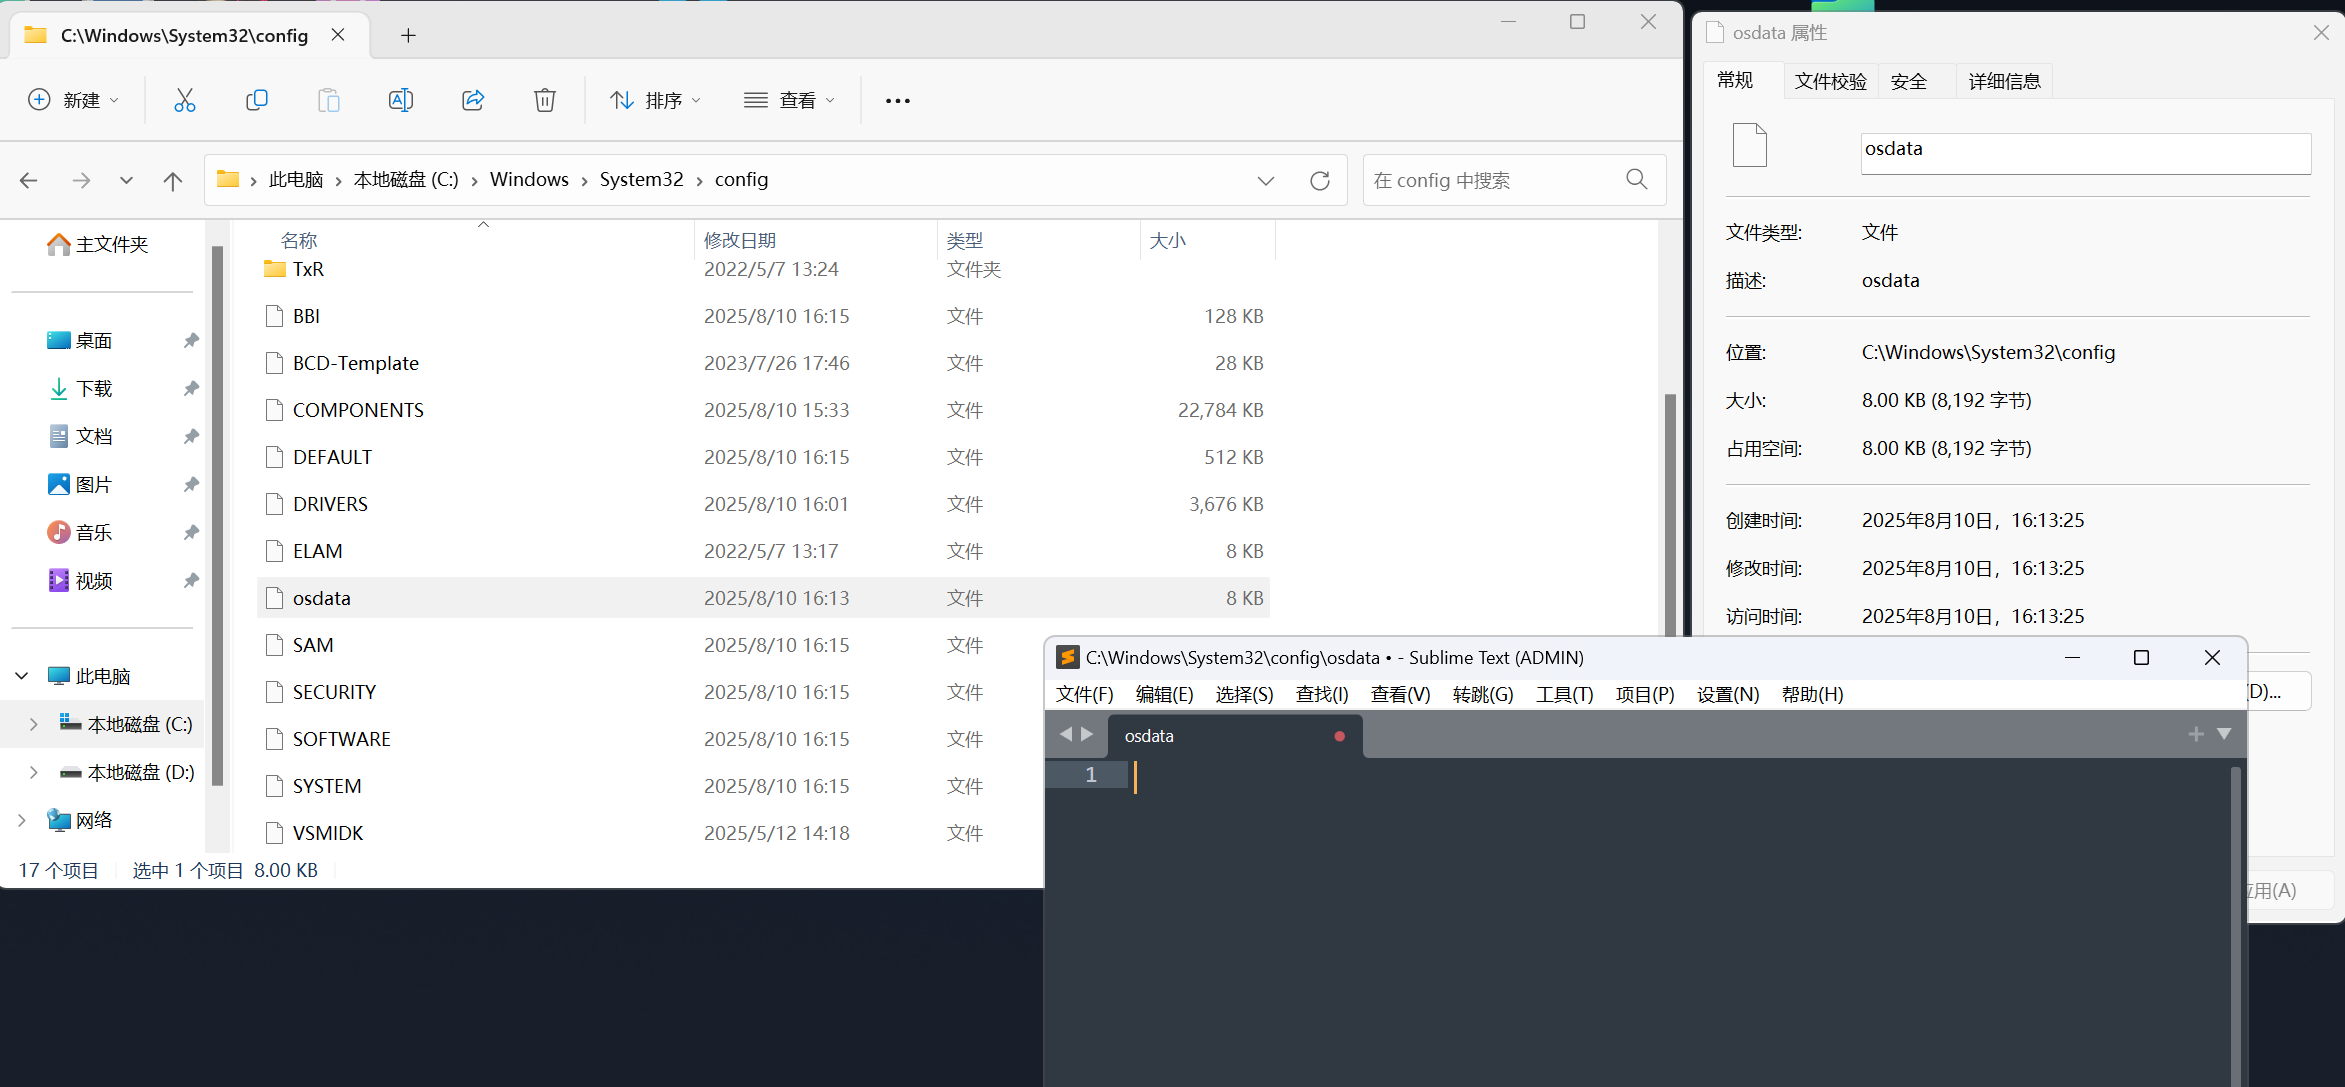
Task: Click the New (新建) button
Action: coord(74,101)
